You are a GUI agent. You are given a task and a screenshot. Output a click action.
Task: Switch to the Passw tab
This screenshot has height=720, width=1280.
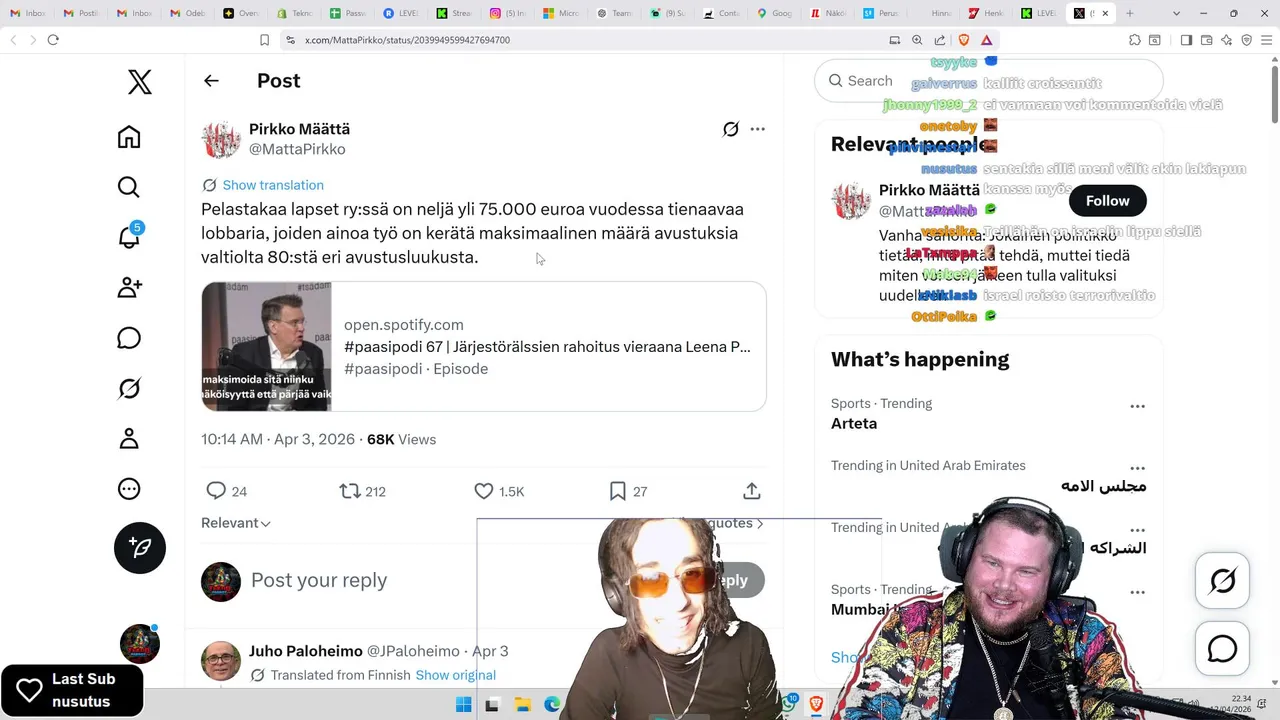coord(349,13)
